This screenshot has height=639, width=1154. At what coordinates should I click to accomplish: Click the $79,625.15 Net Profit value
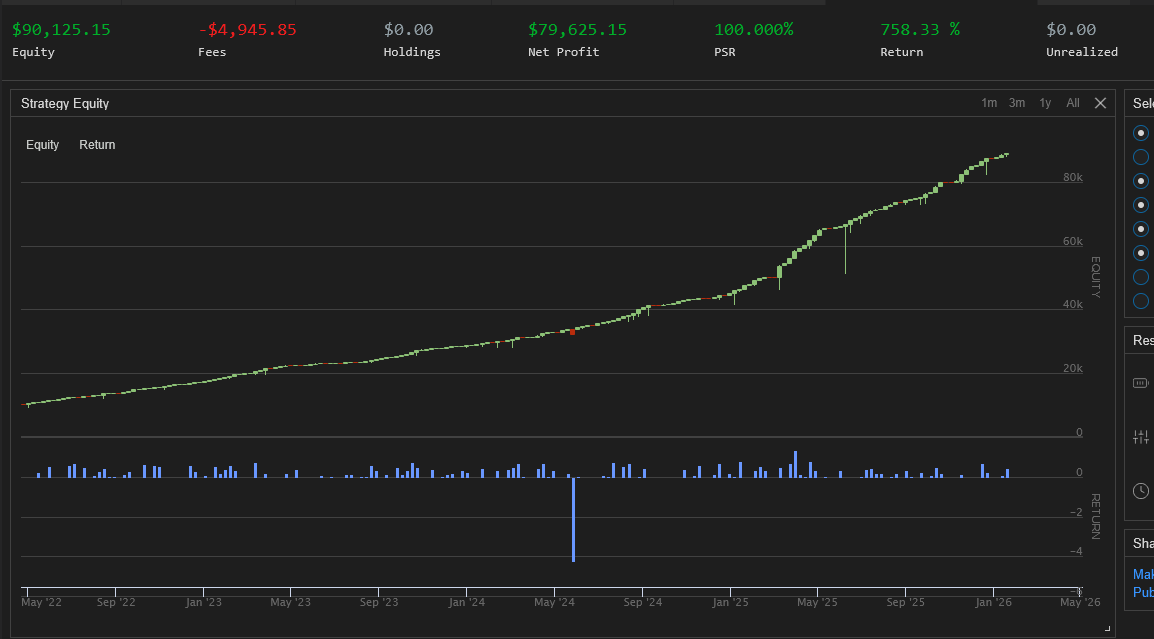pyautogui.click(x=578, y=29)
